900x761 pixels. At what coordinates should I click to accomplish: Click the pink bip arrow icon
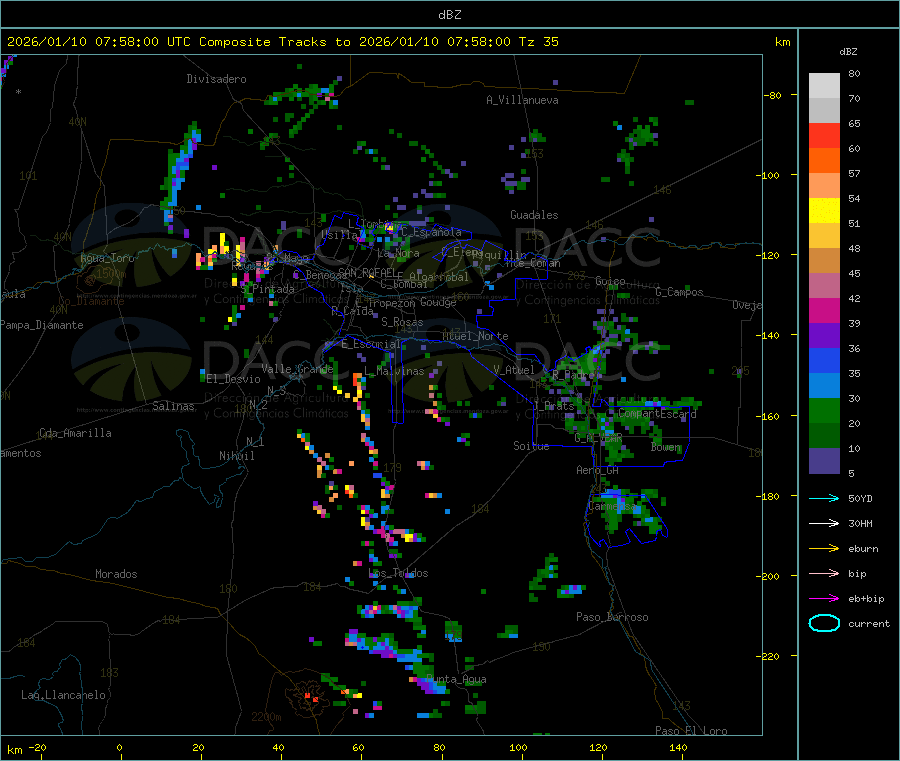tap(824, 573)
